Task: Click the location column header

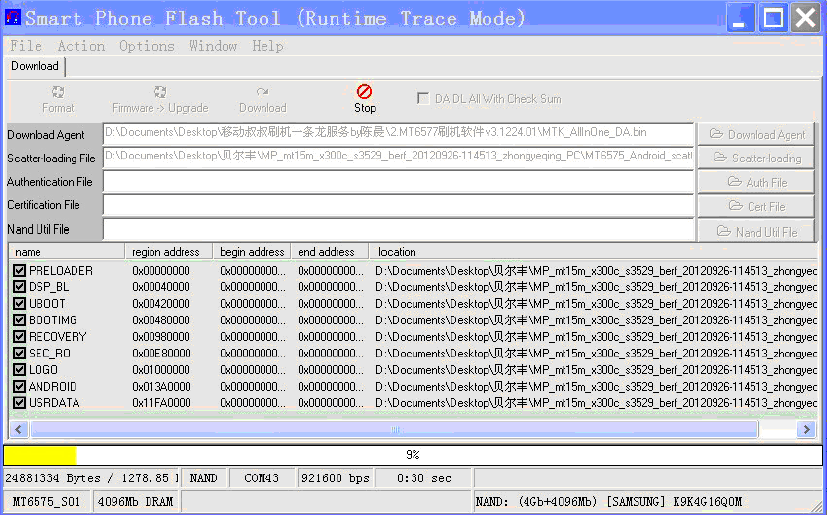Action: [594, 252]
